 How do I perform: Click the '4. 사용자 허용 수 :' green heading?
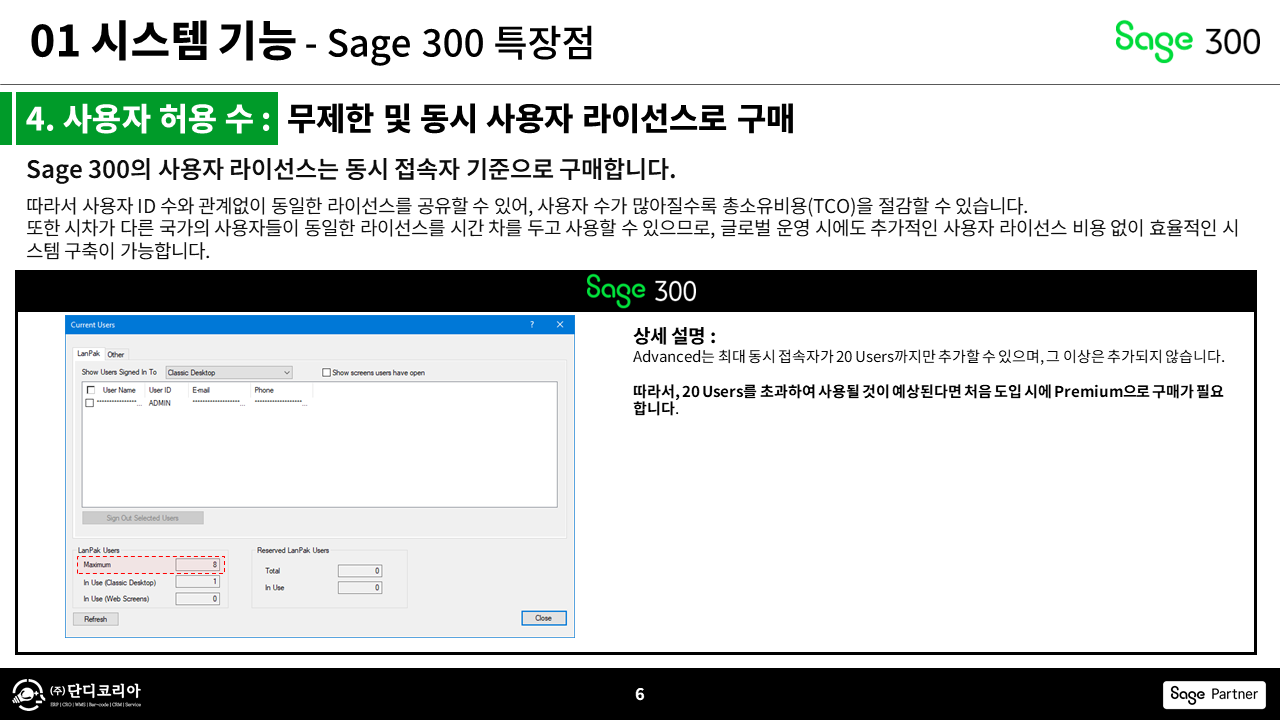(148, 119)
